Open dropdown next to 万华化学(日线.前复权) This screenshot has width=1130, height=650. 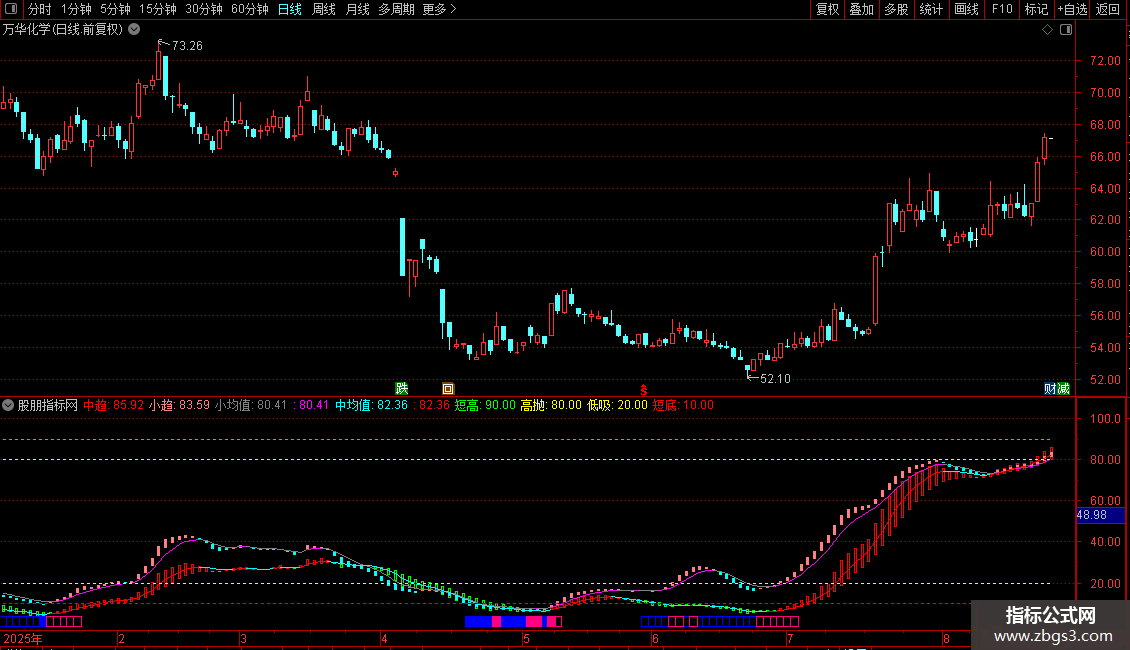click(134, 30)
